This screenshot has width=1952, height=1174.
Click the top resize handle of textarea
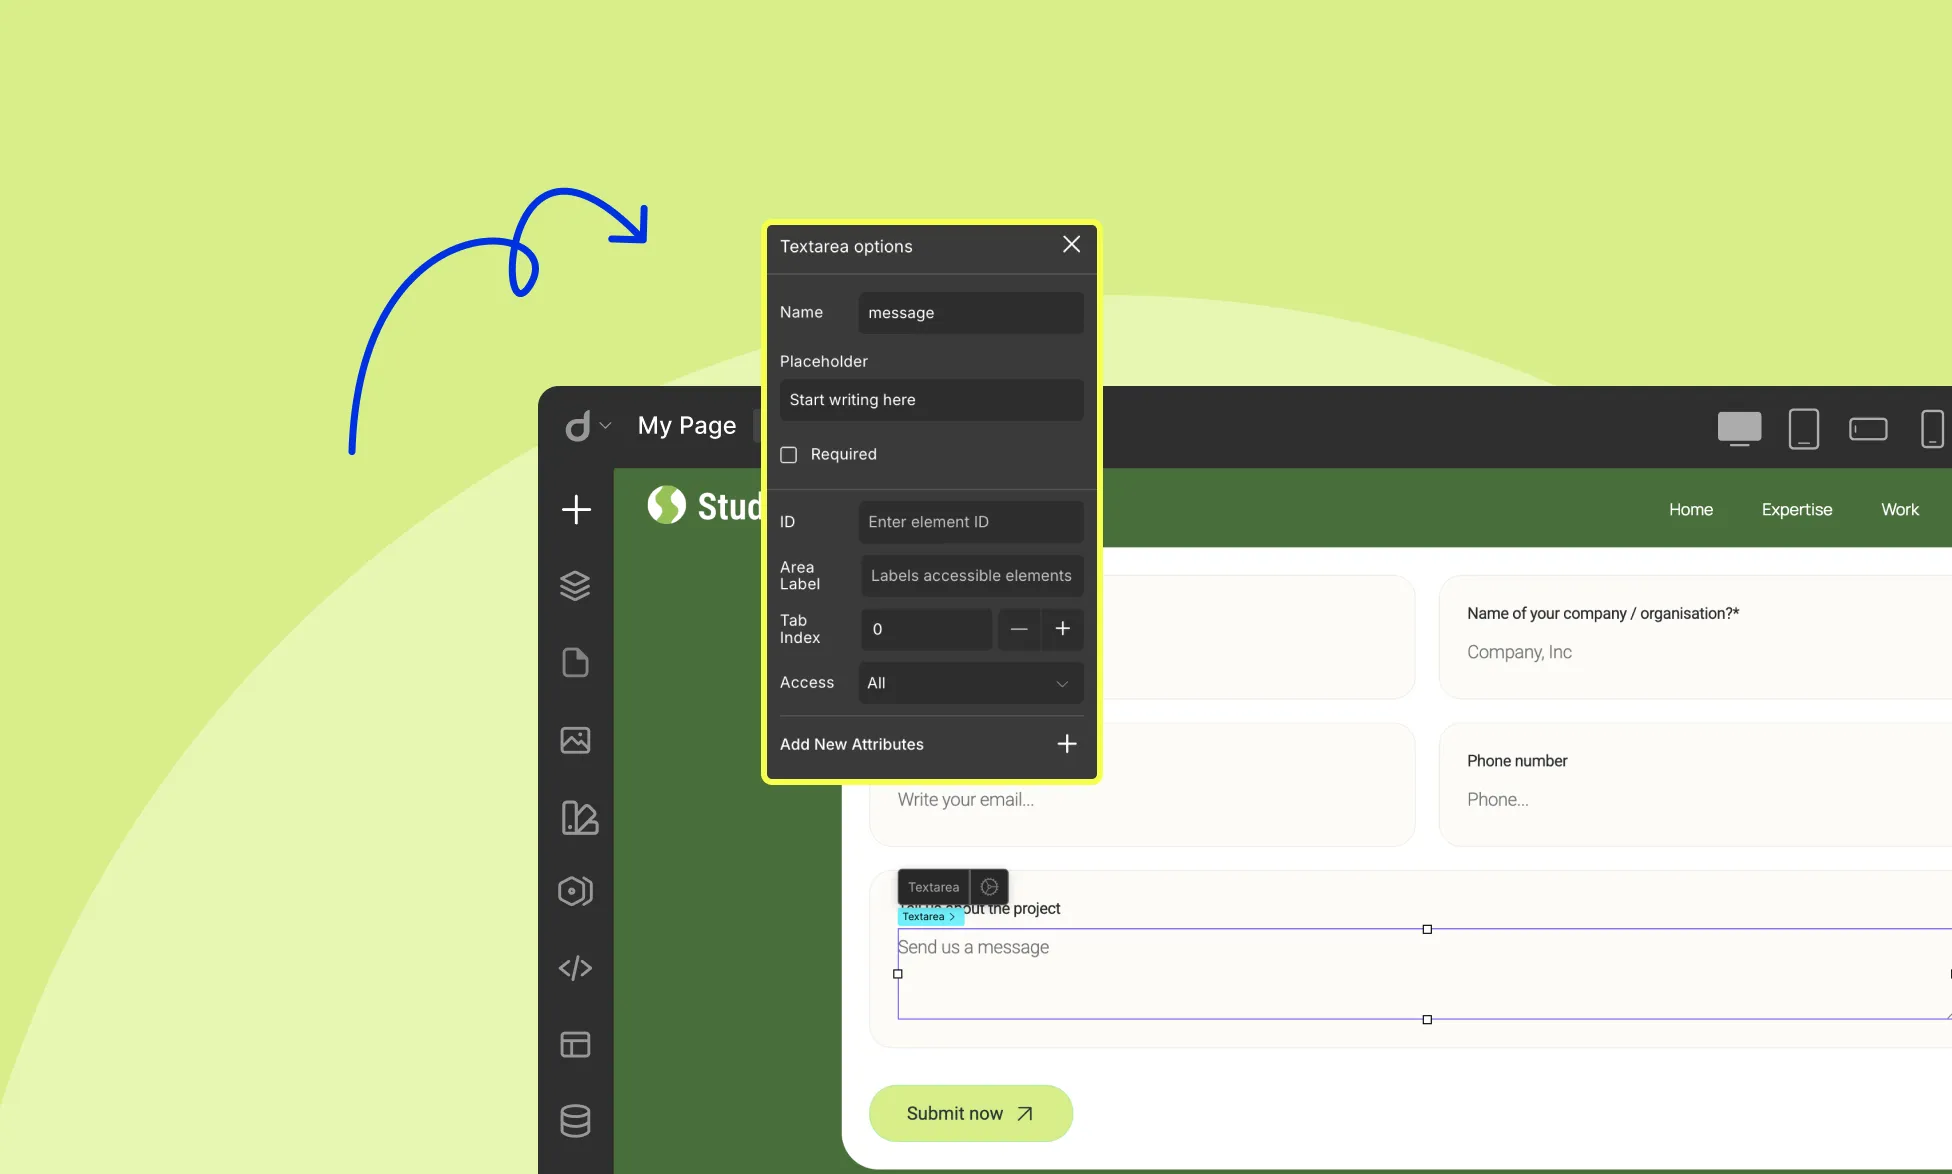point(1427,929)
